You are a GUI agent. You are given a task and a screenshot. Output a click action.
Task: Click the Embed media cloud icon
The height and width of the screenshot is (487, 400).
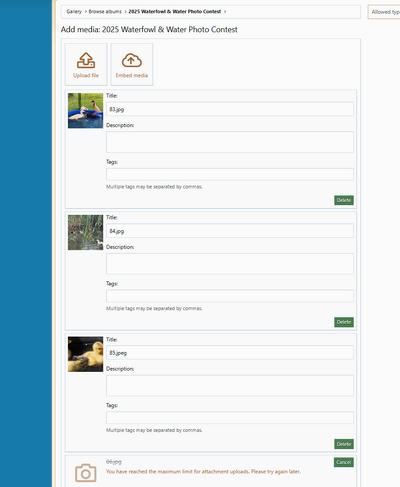click(x=132, y=60)
